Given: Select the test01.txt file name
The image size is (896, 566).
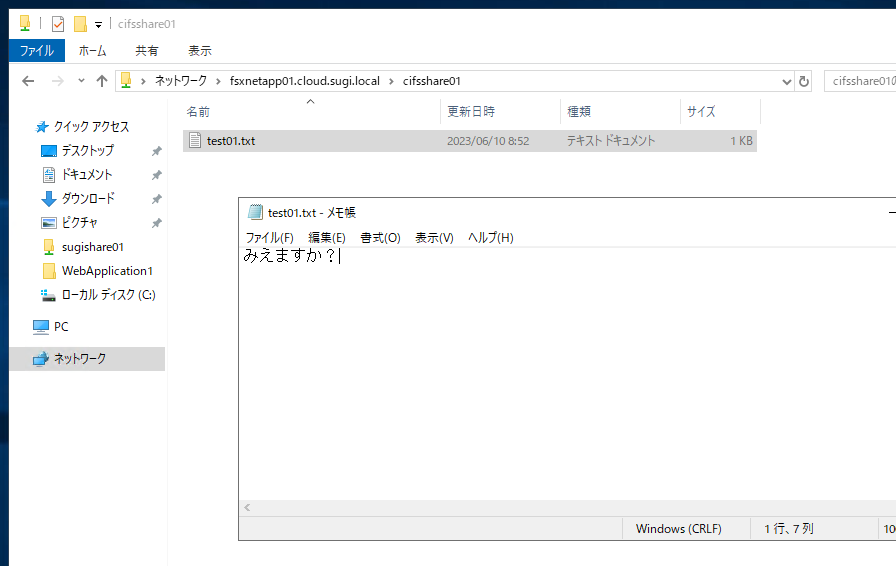Looking at the screenshot, I should point(231,141).
